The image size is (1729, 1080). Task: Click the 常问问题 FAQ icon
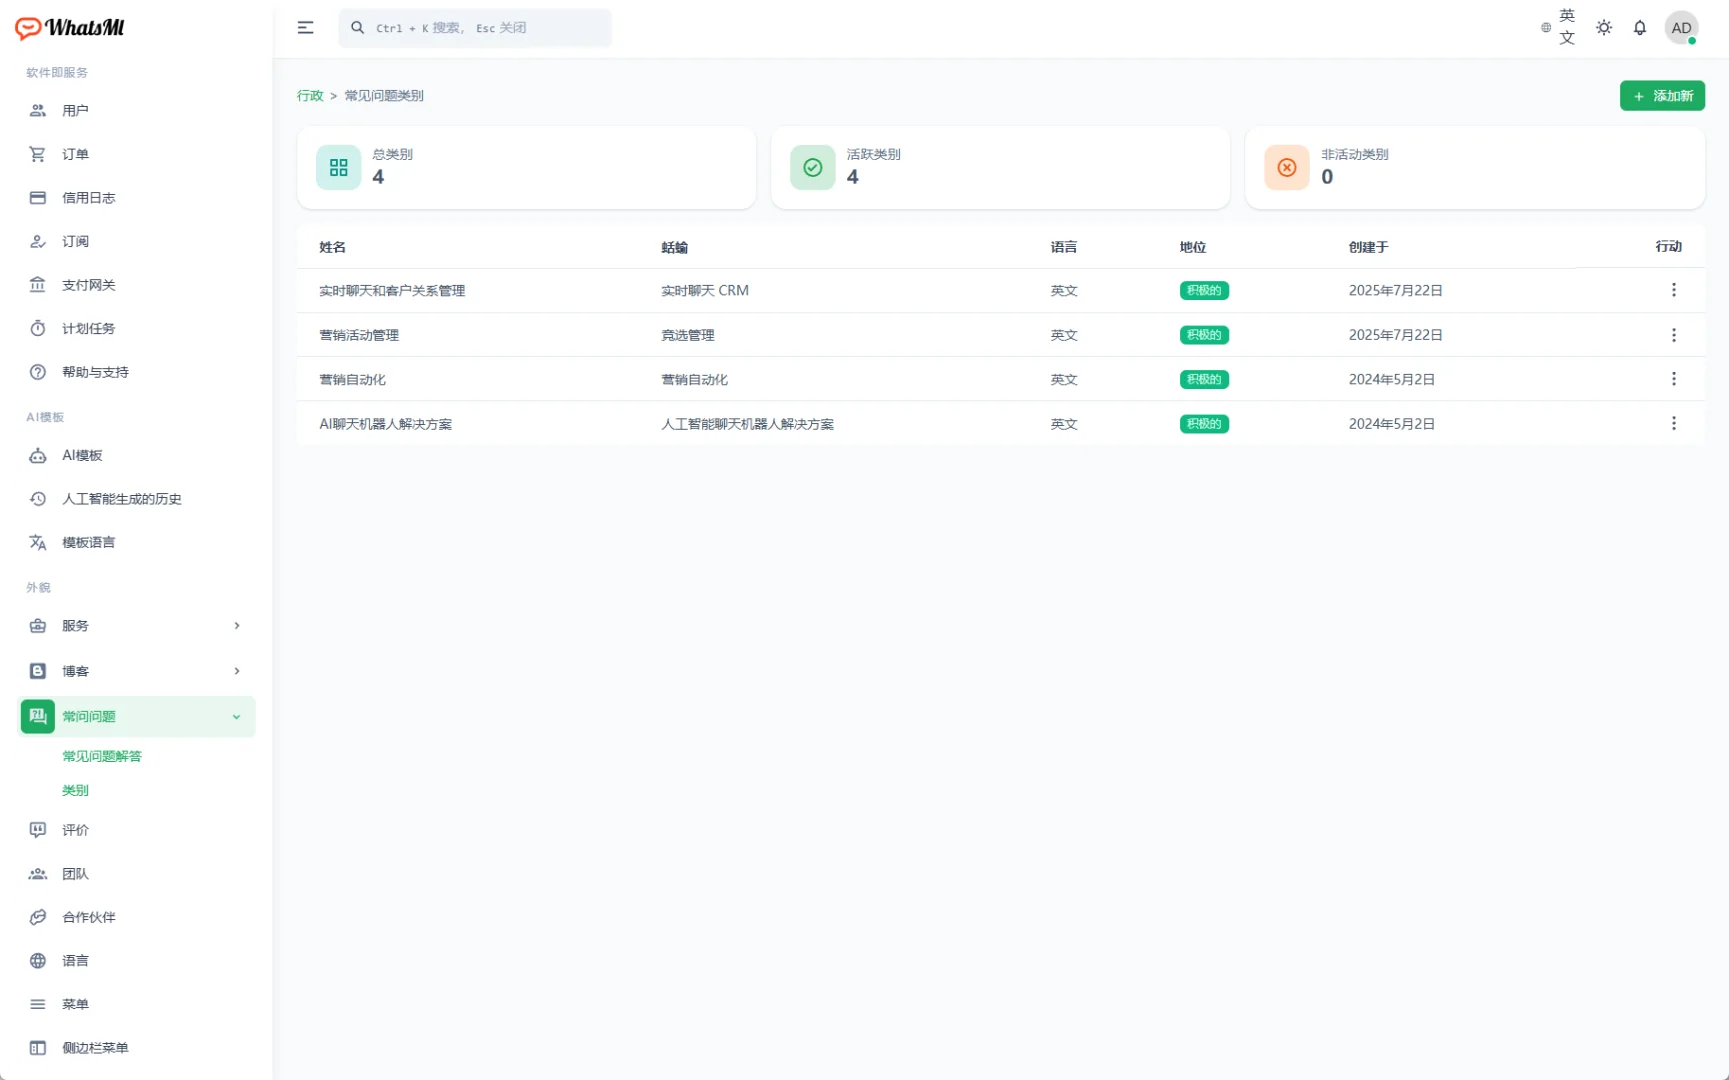(x=38, y=716)
